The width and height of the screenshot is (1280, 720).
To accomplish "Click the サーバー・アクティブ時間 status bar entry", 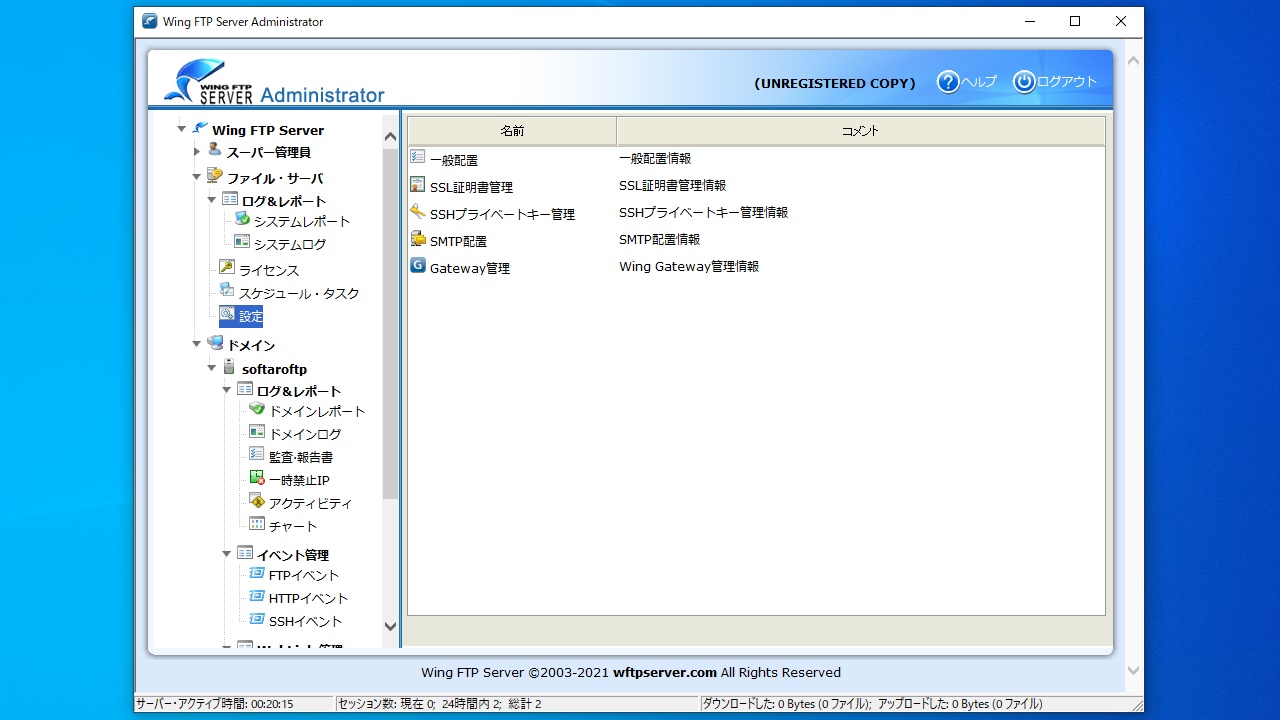I will (x=234, y=704).
